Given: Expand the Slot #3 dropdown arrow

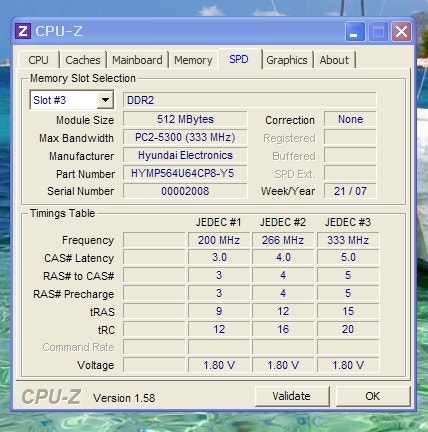Looking at the screenshot, I should [105, 100].
